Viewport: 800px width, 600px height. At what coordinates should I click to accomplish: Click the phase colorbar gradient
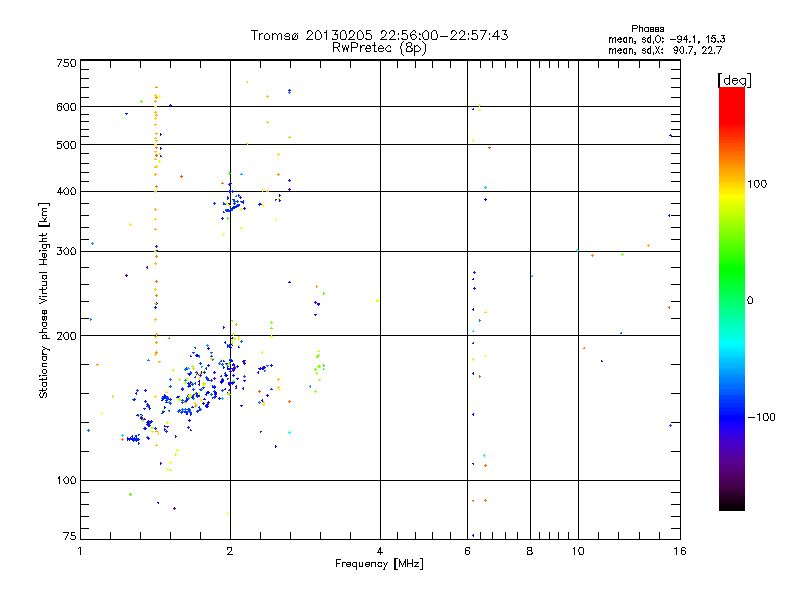[x=732, y=298]
